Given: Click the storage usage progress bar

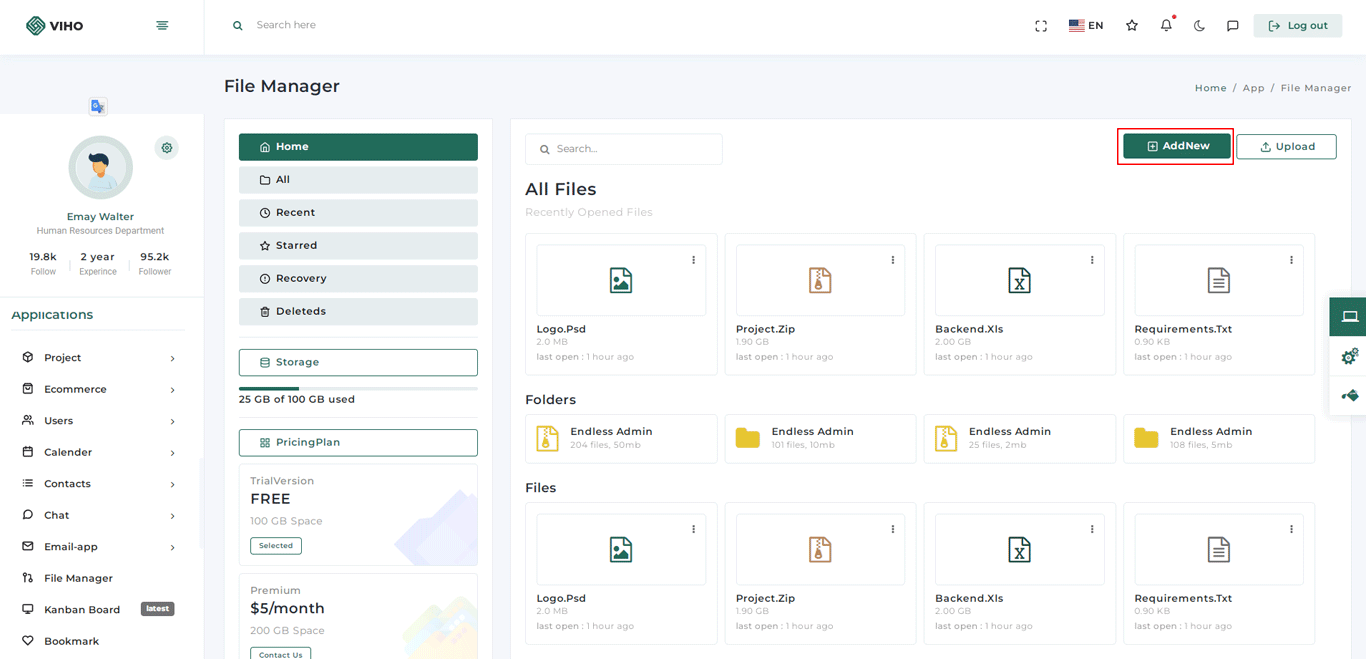Looking at the screenshot, I should tap(358, 388).
